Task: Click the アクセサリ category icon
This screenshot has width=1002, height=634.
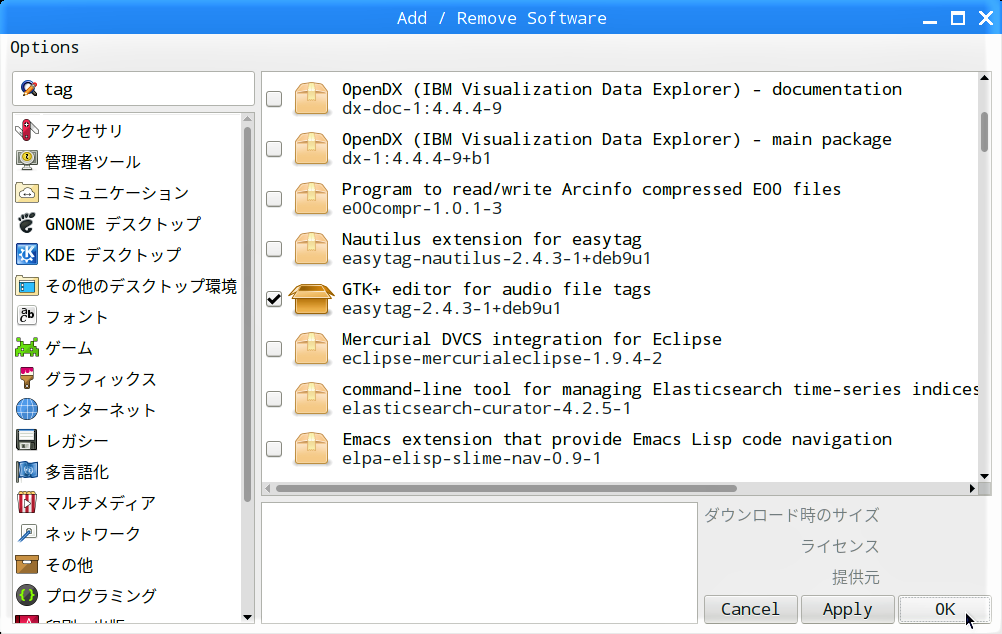Action: [x=27, y=130]
